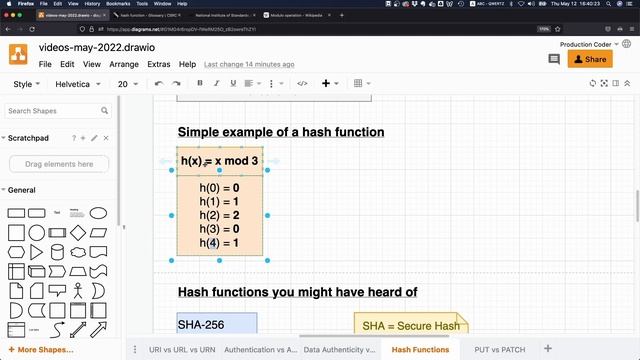Click the draw.io orange logo
Viewport: 640px width, 360px height.
18,55
